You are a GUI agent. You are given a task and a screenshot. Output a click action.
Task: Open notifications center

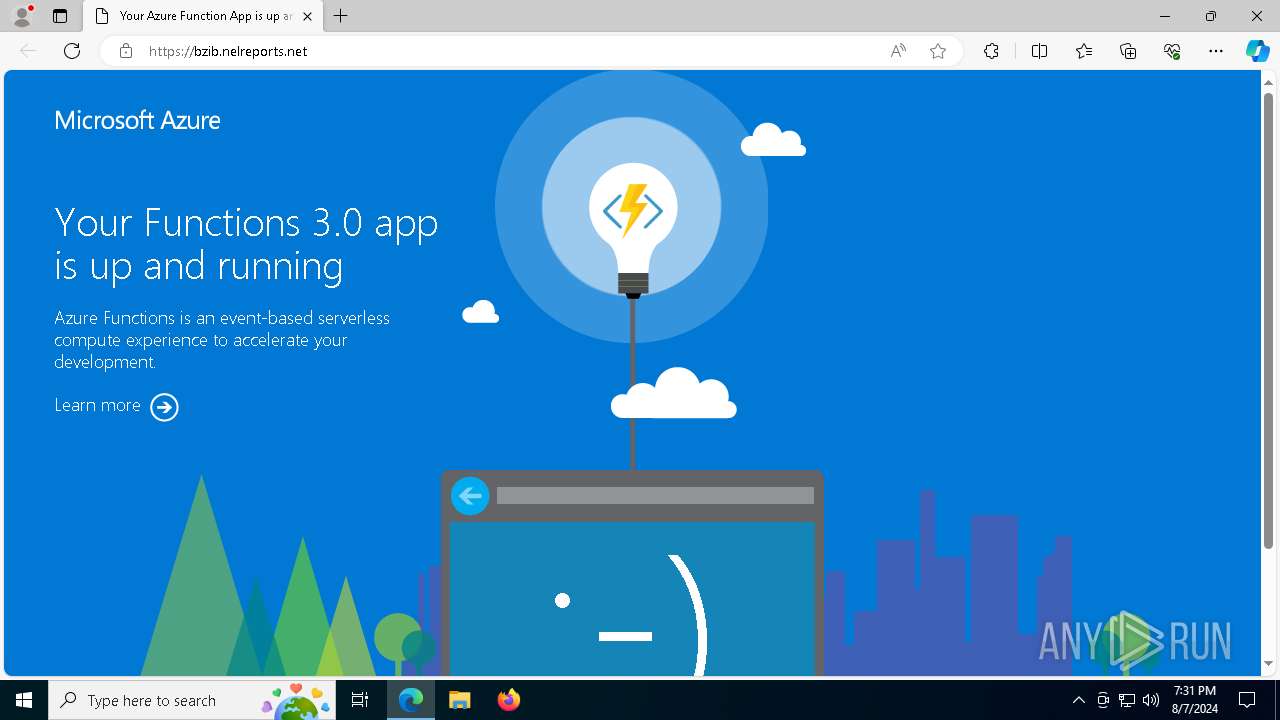1247,700
